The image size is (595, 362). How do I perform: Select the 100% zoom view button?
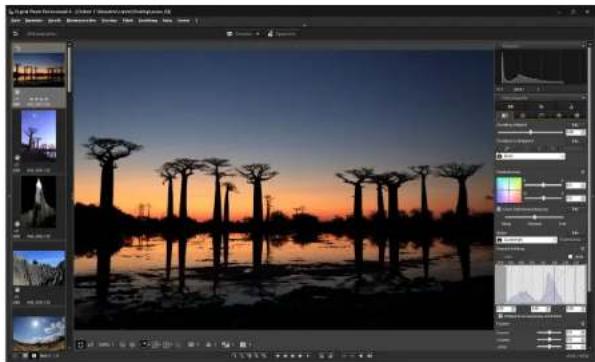tap(104, 345)
